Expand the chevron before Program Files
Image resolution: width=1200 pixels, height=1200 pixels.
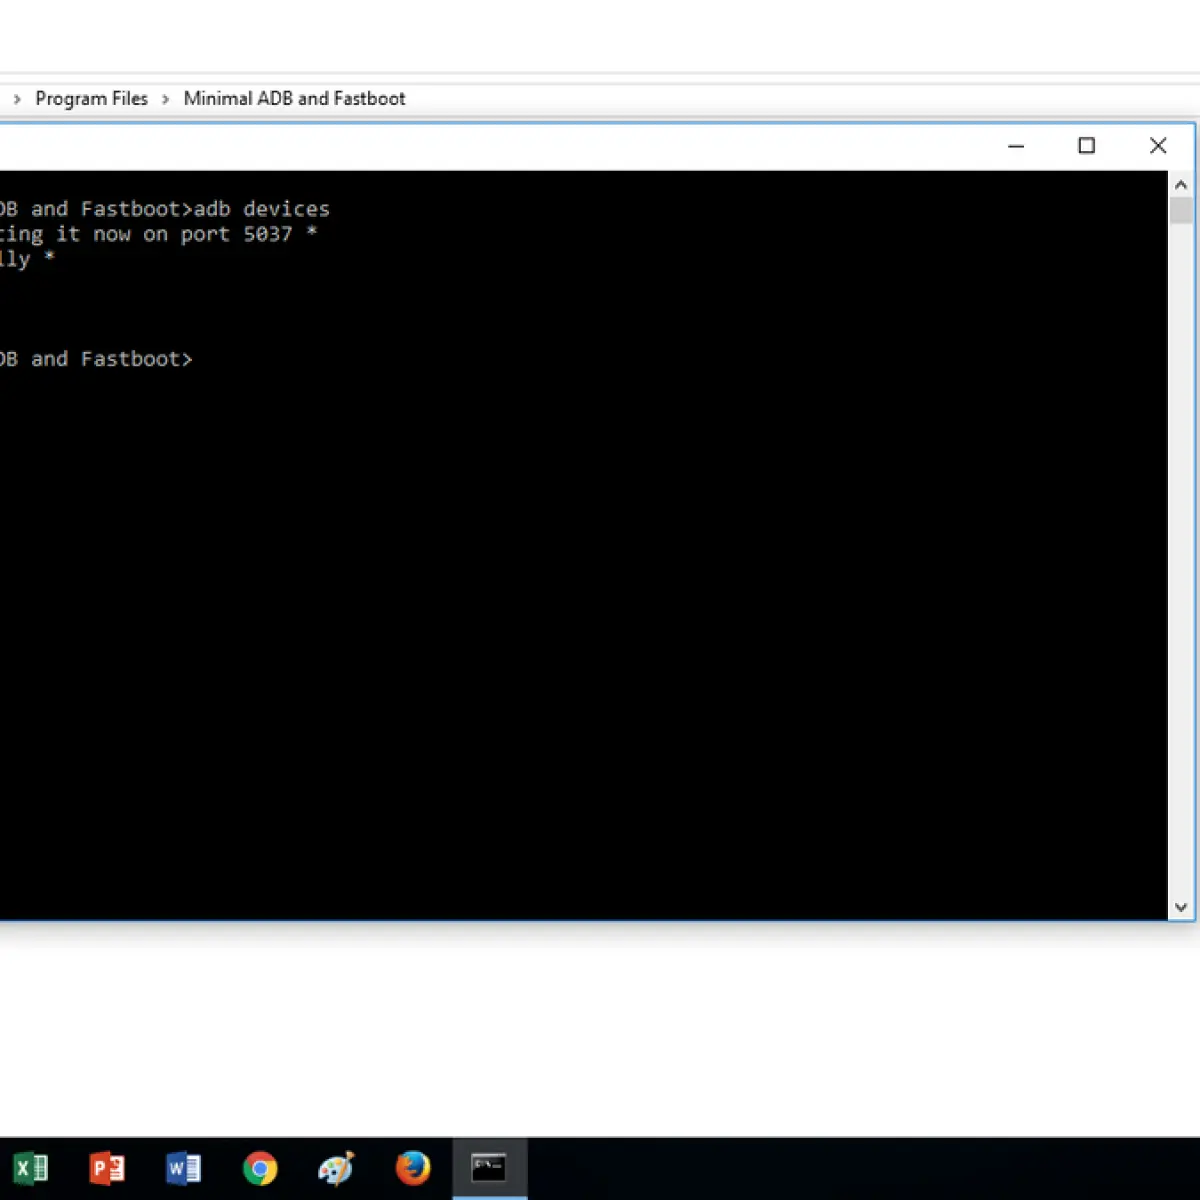17,99
